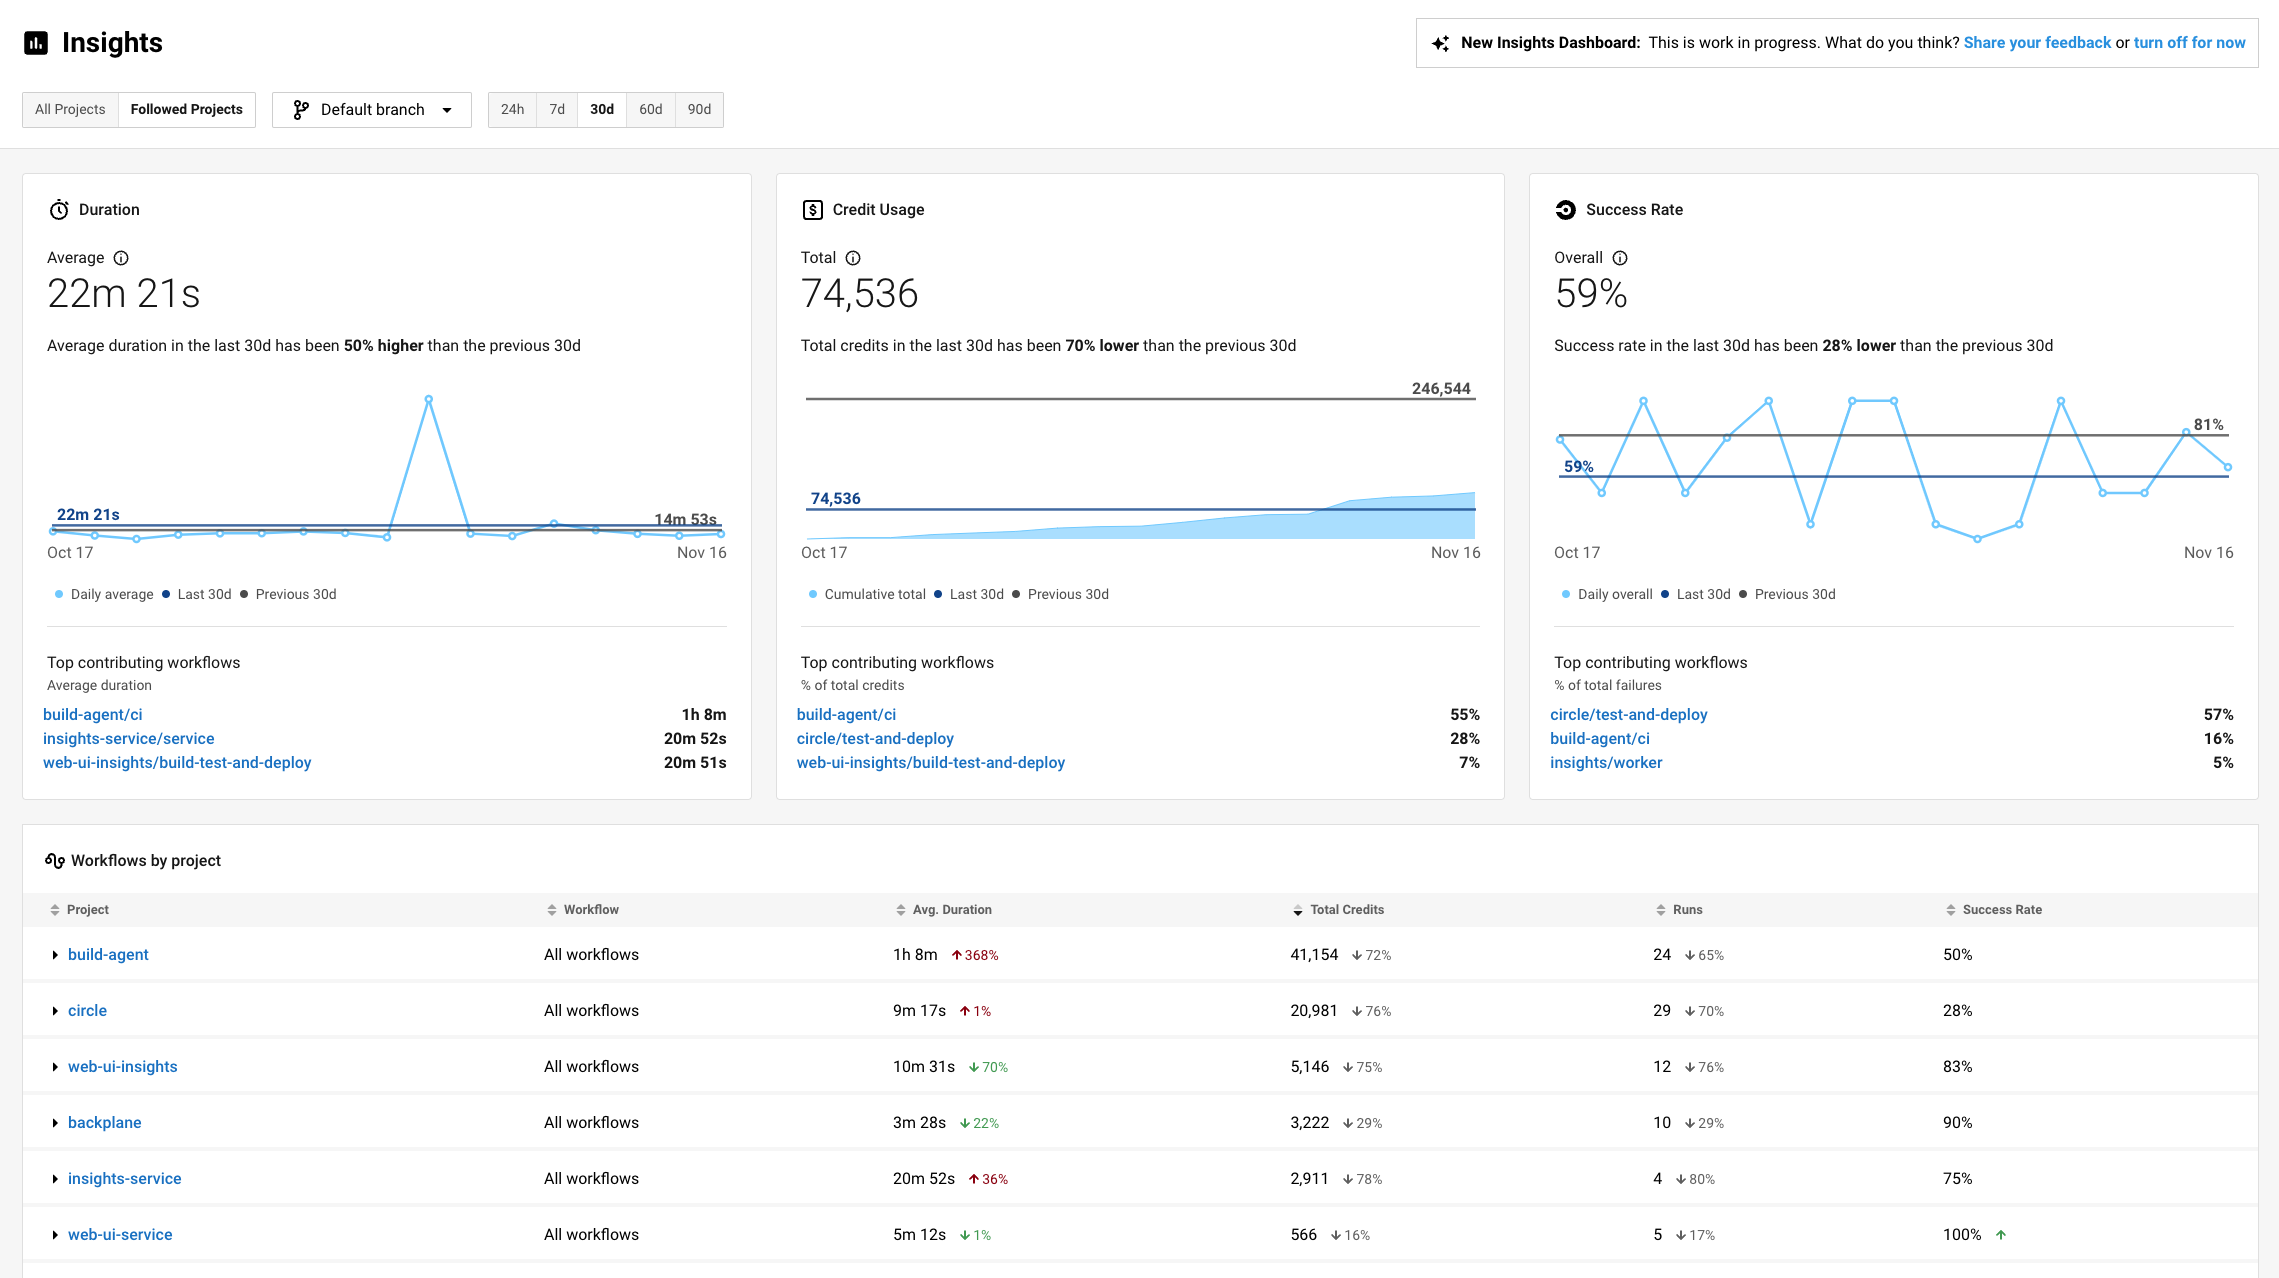Open build-agent/ci under Duration workflows

[x=93, y=715]
